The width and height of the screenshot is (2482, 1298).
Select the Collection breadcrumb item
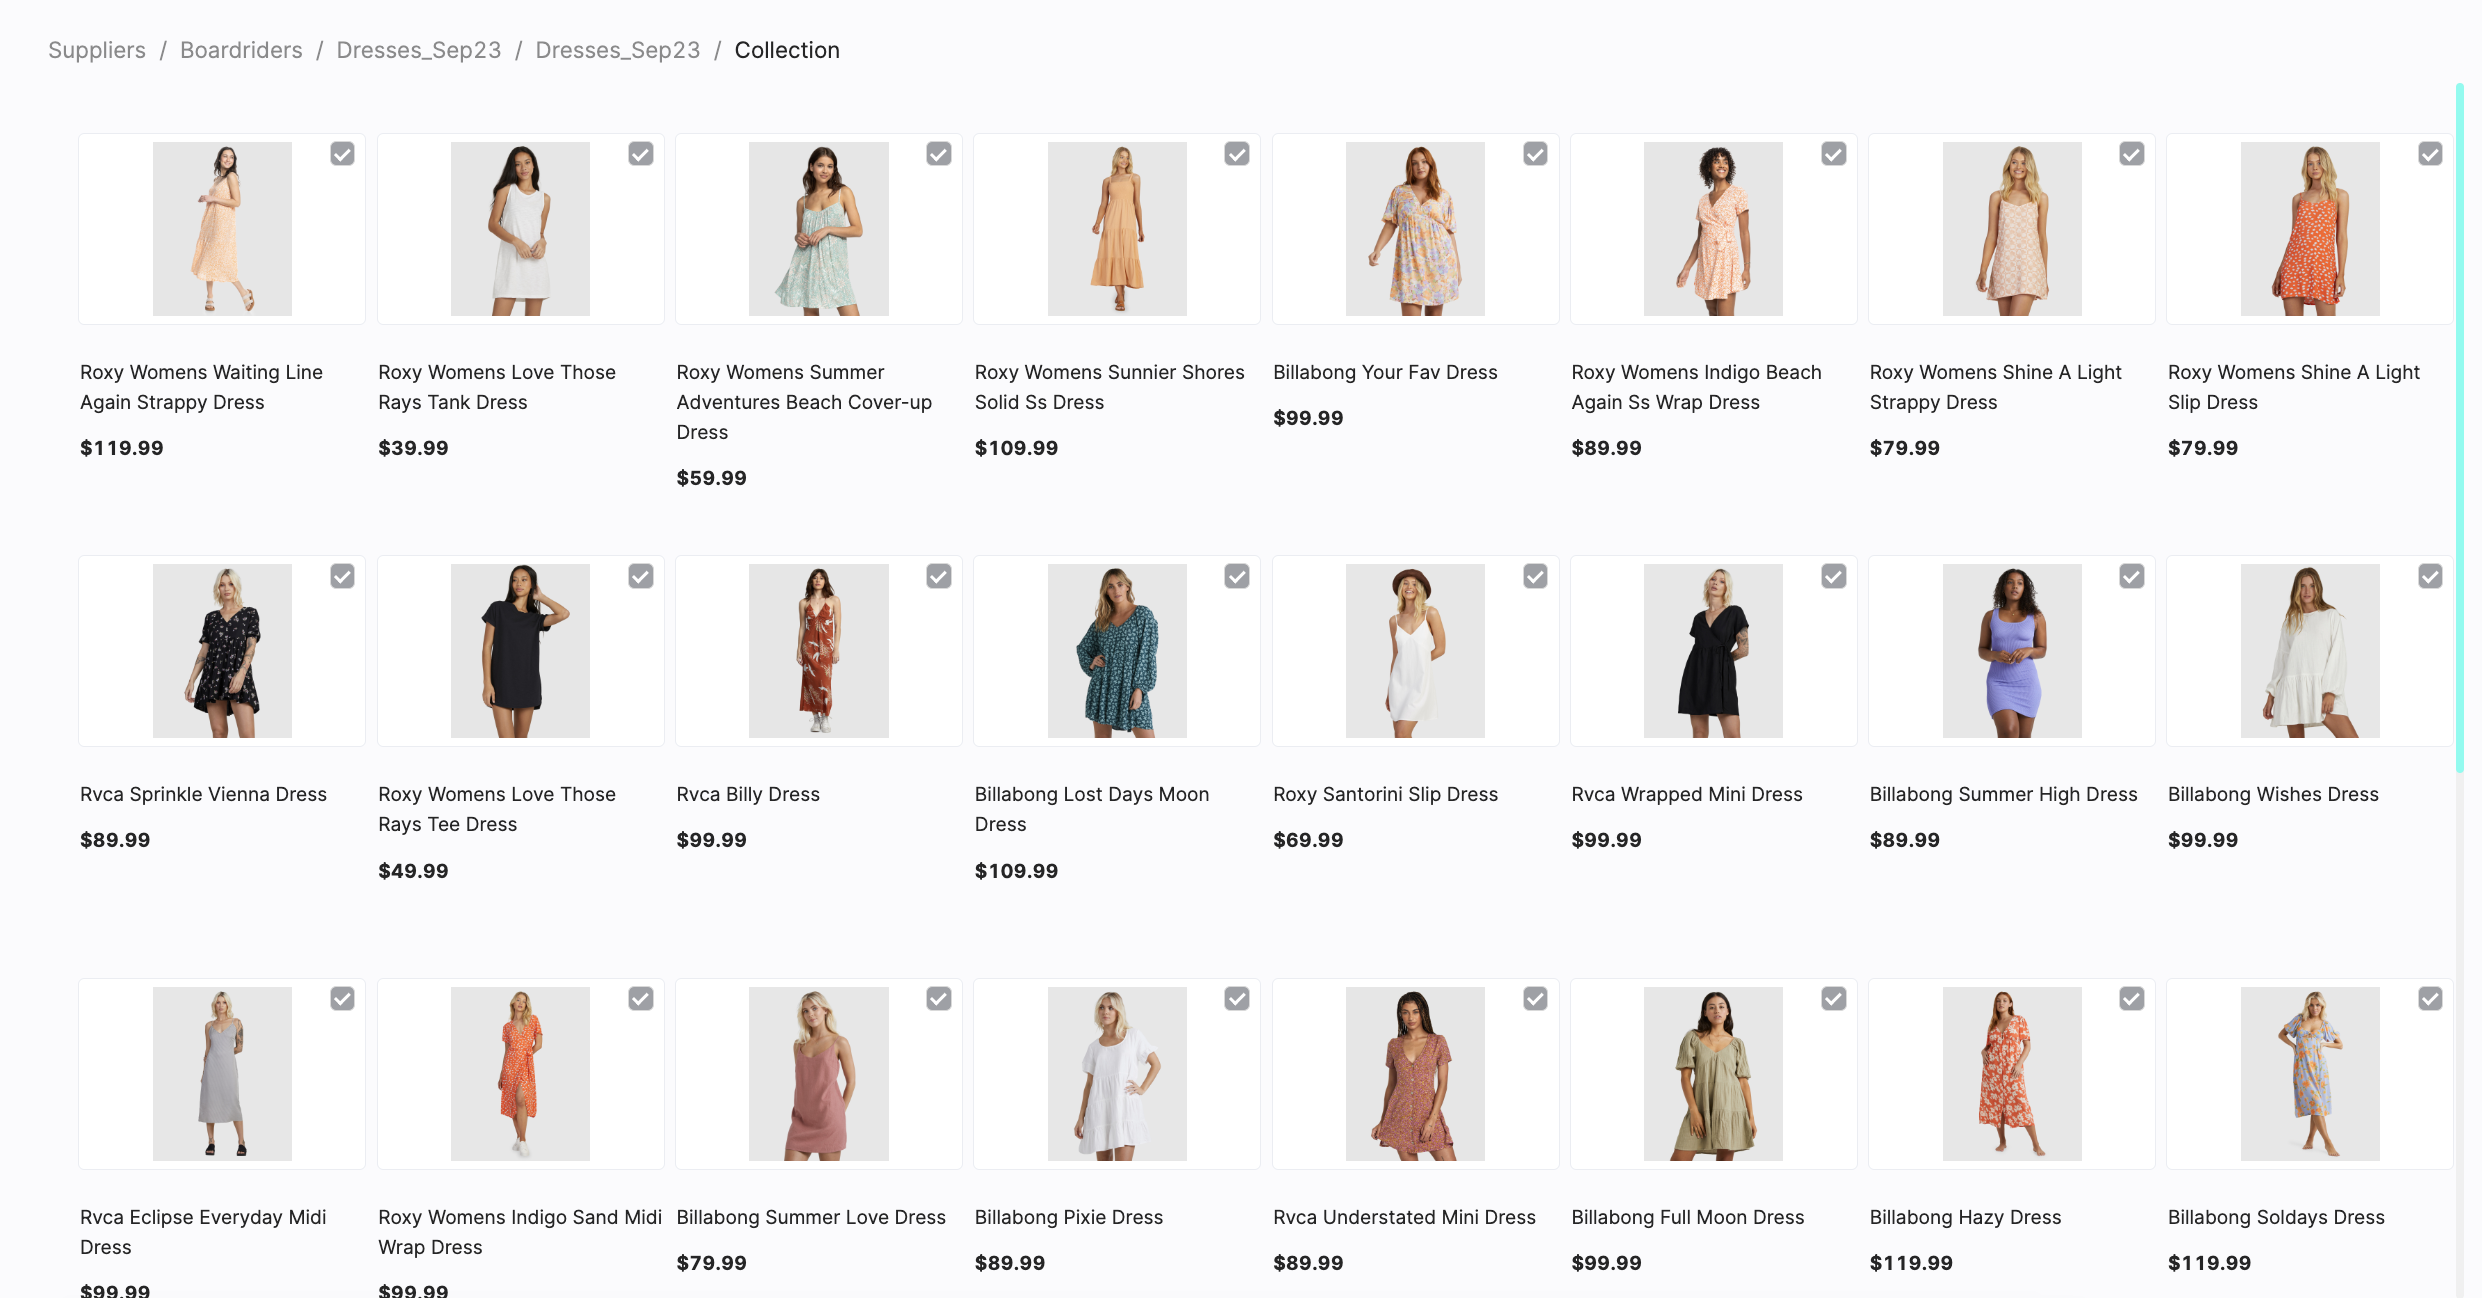(x=787, y=50)
